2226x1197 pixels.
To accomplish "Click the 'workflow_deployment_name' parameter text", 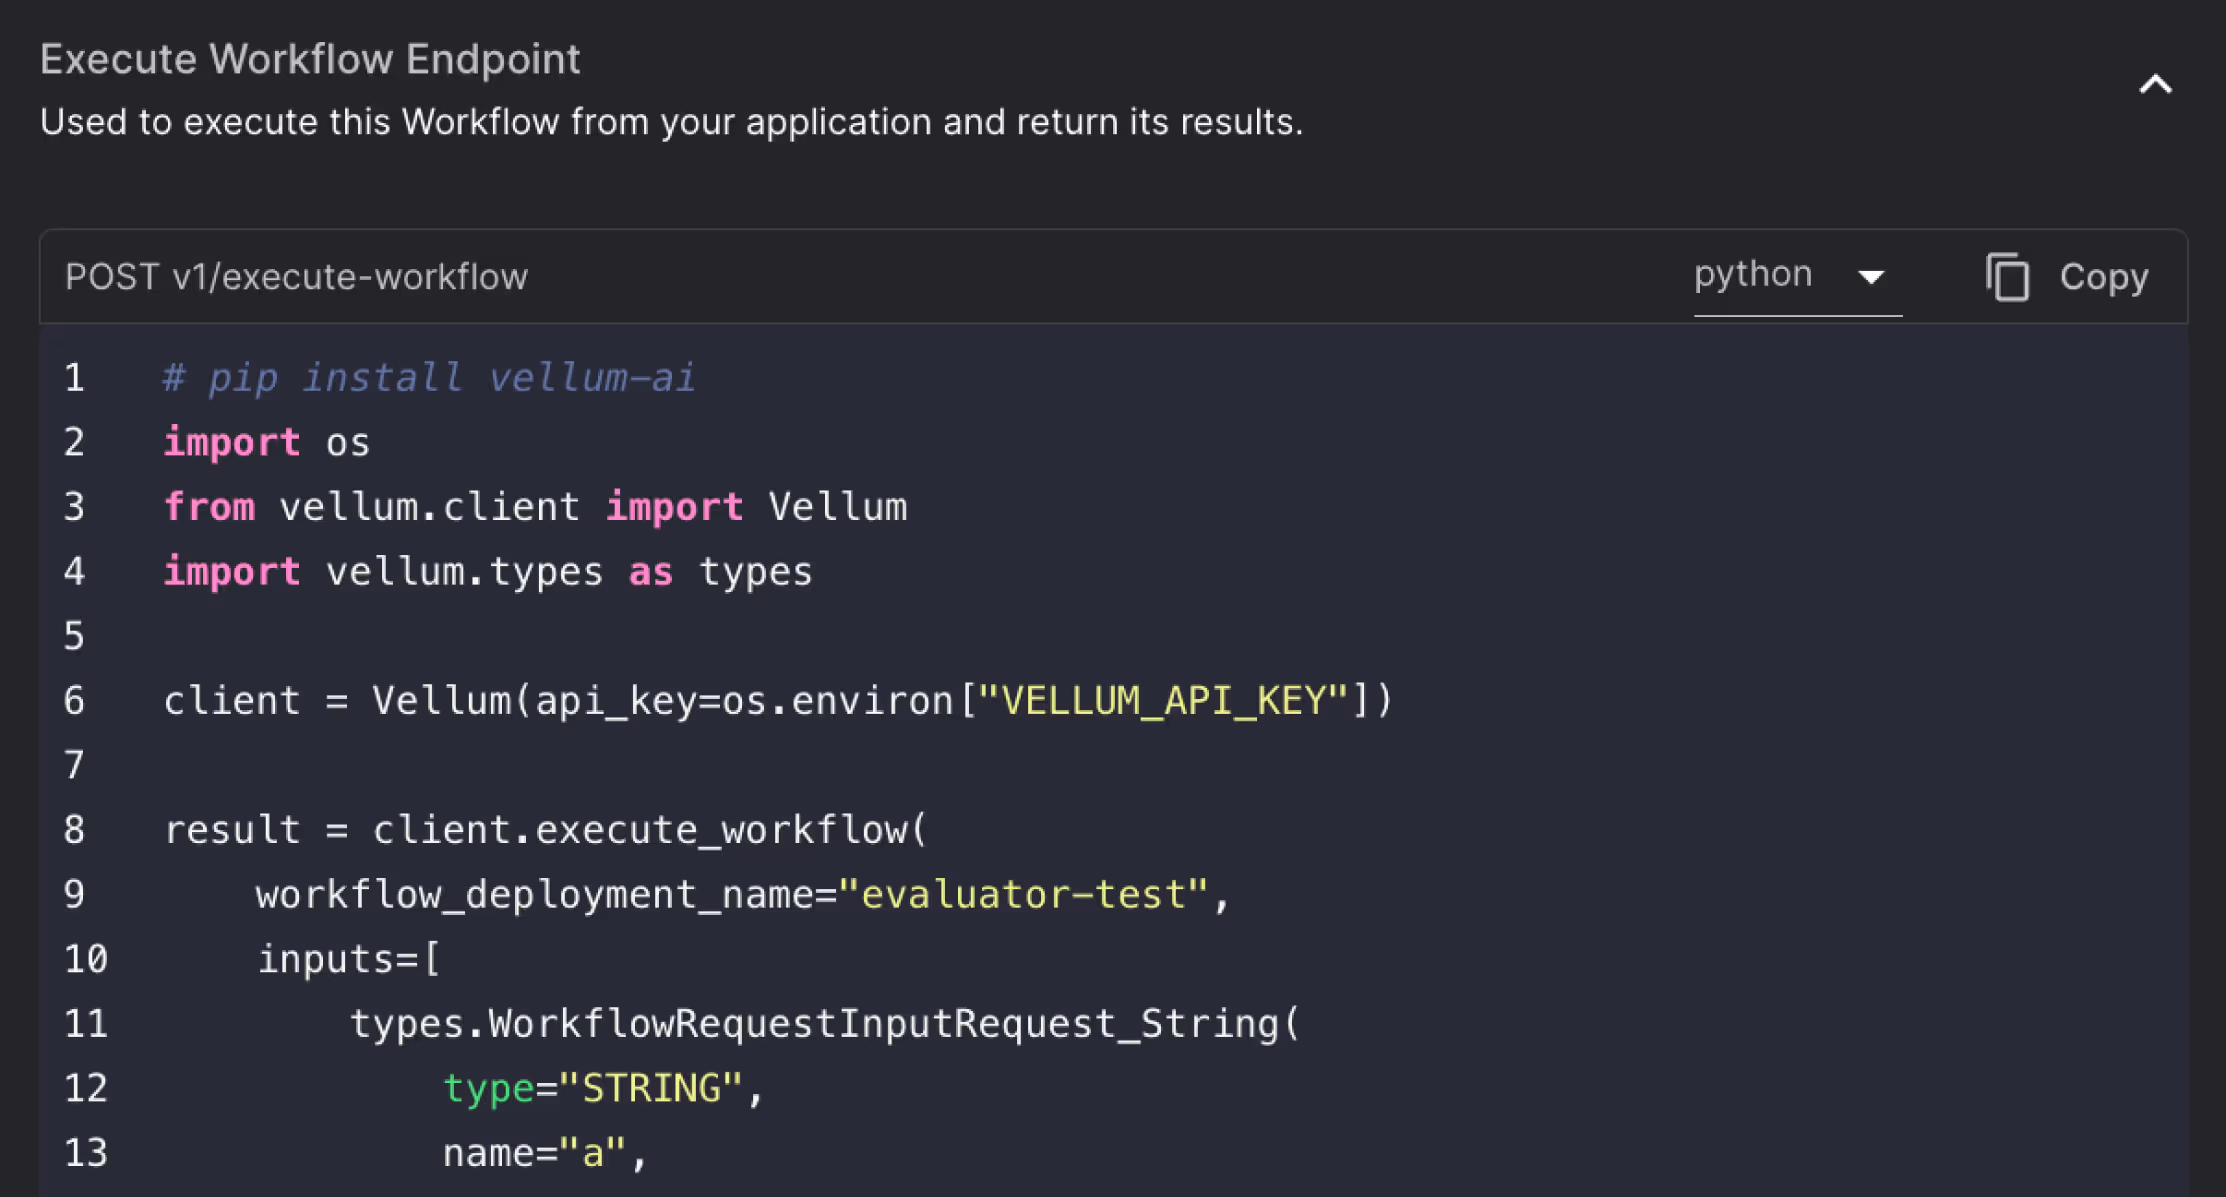I will 534,895.
